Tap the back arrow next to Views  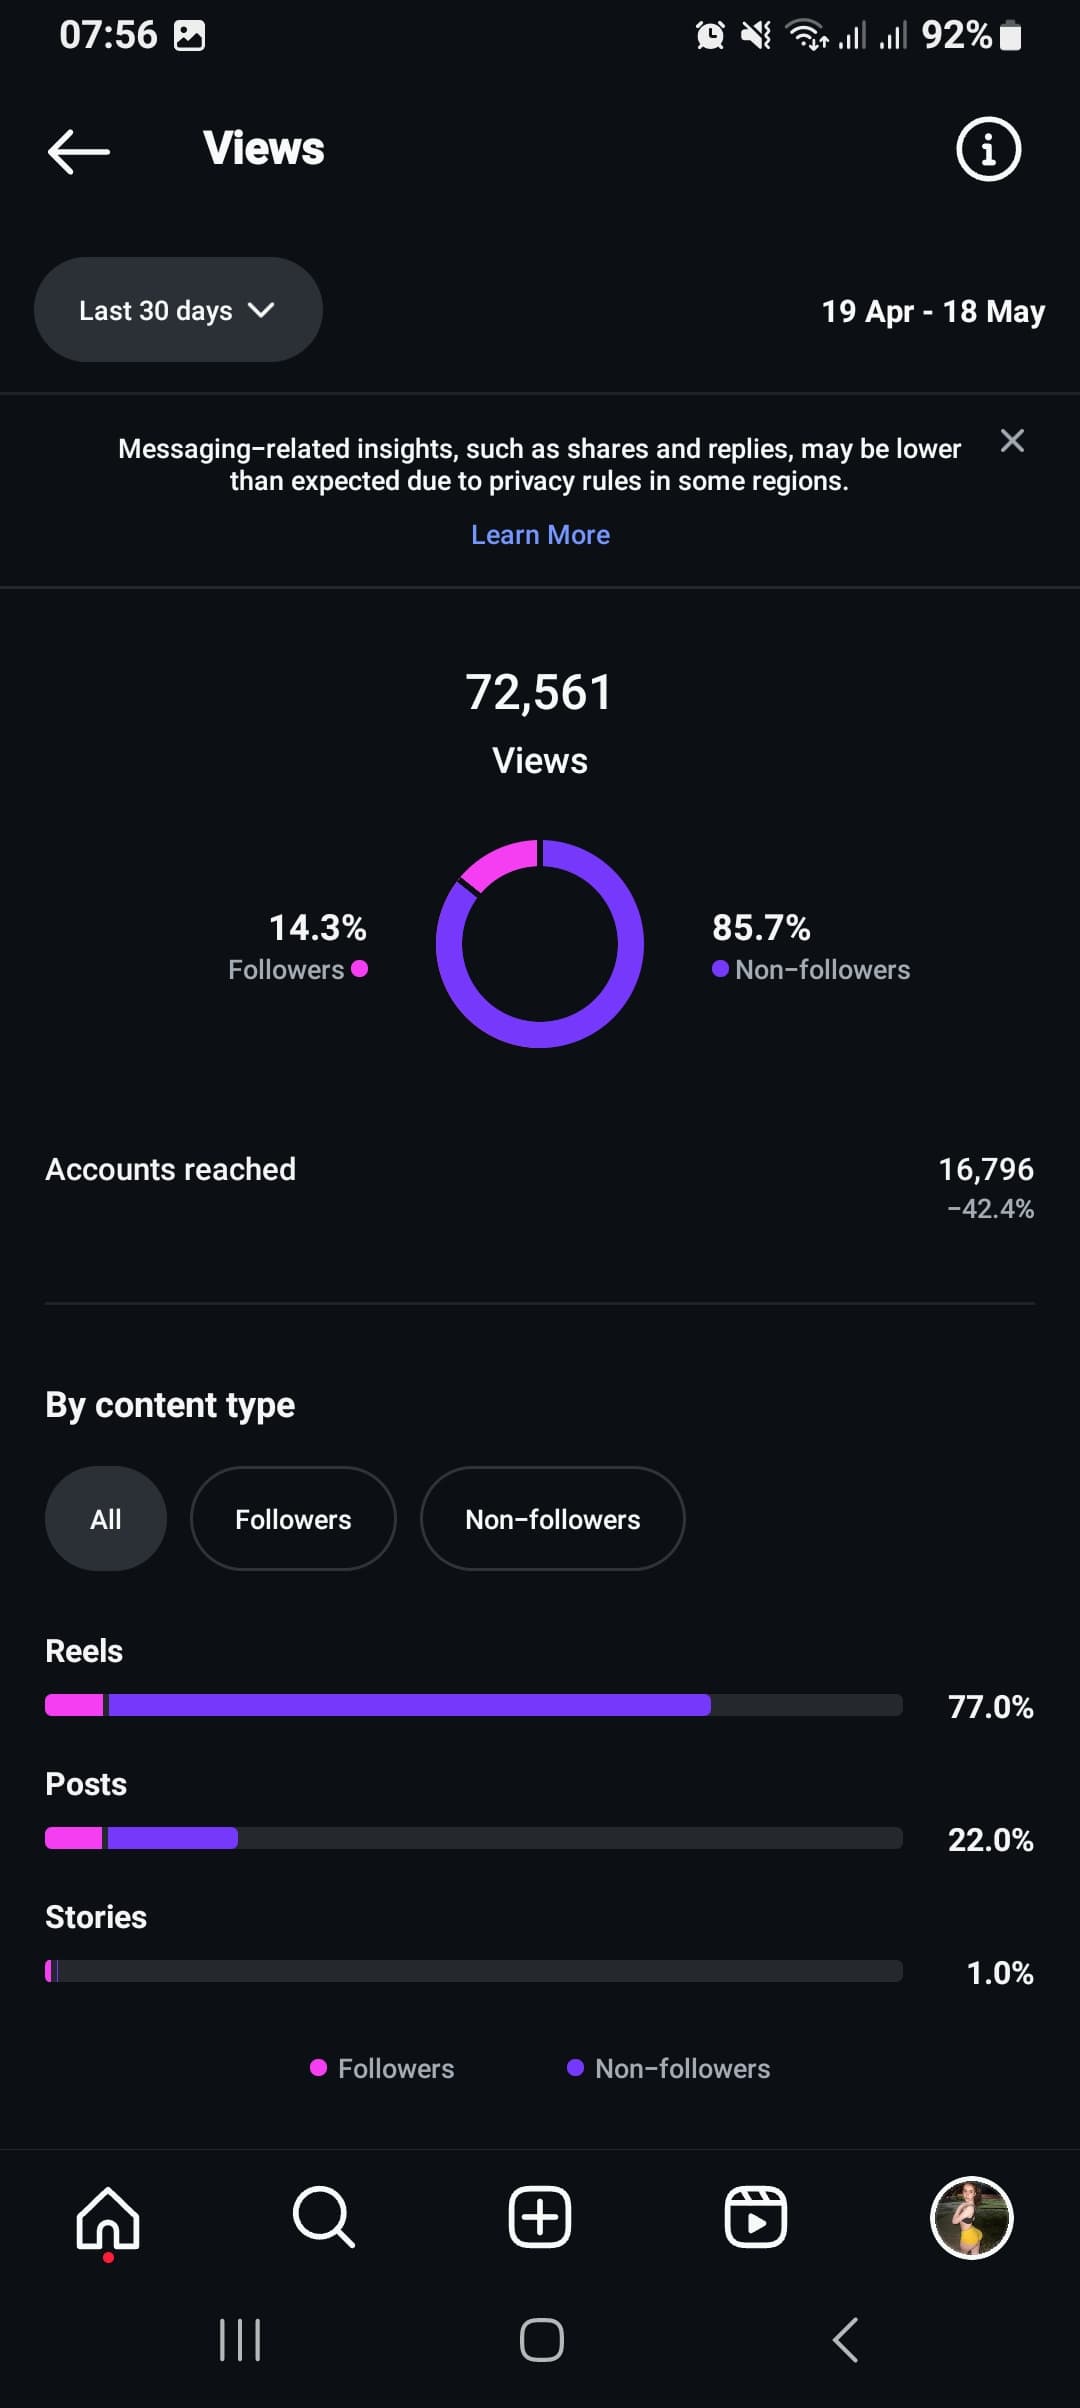pos(79,152)
